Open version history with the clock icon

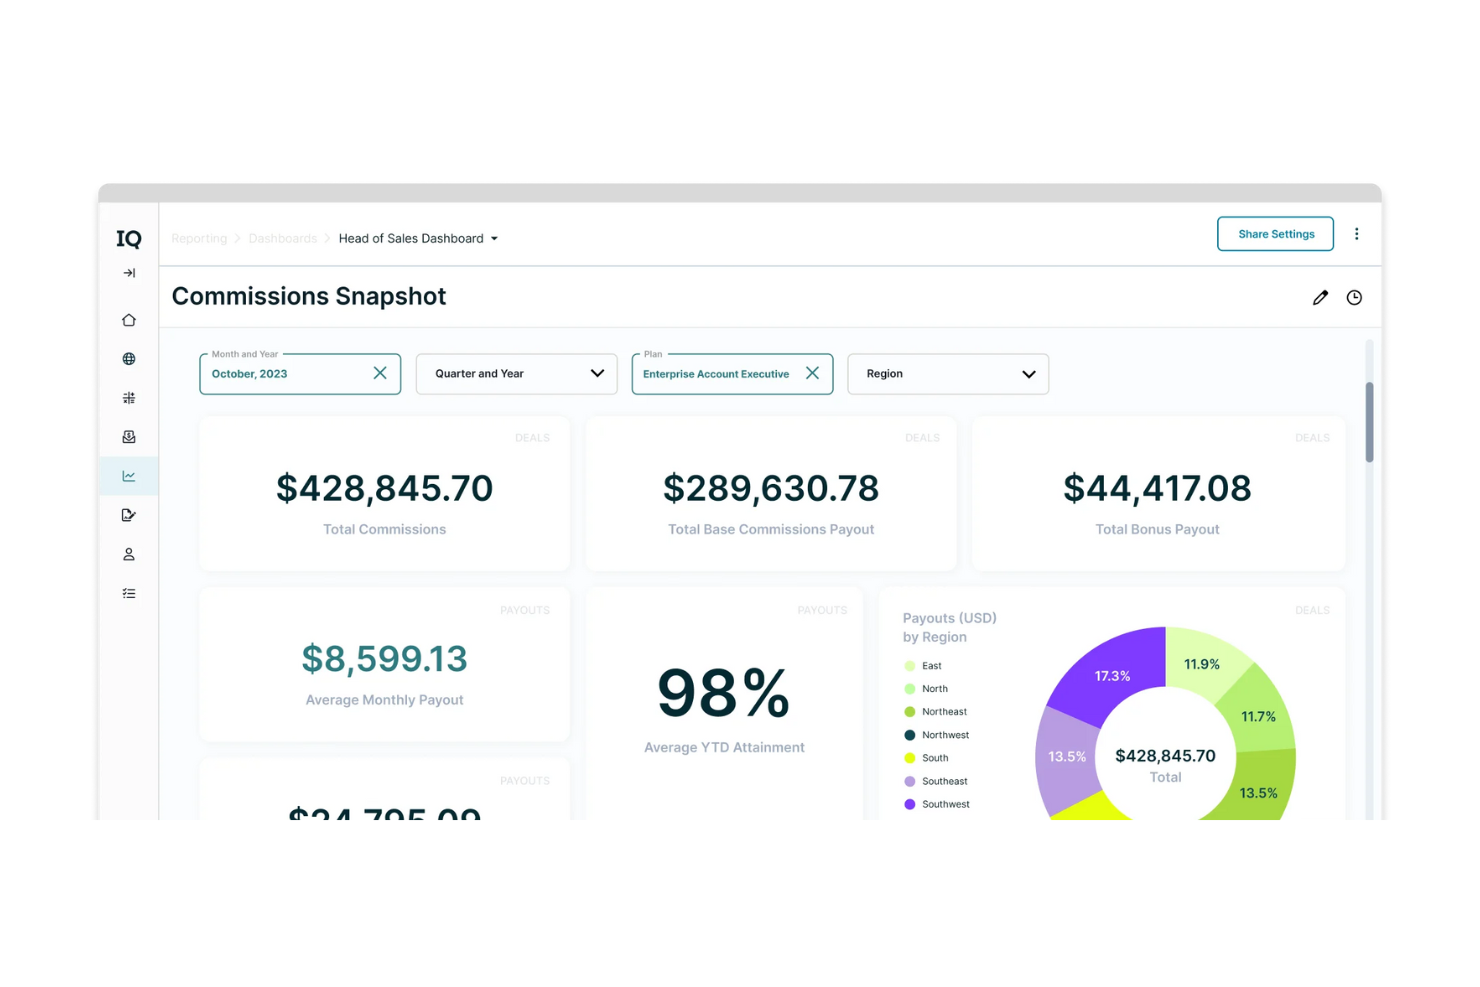(1354, 297)
